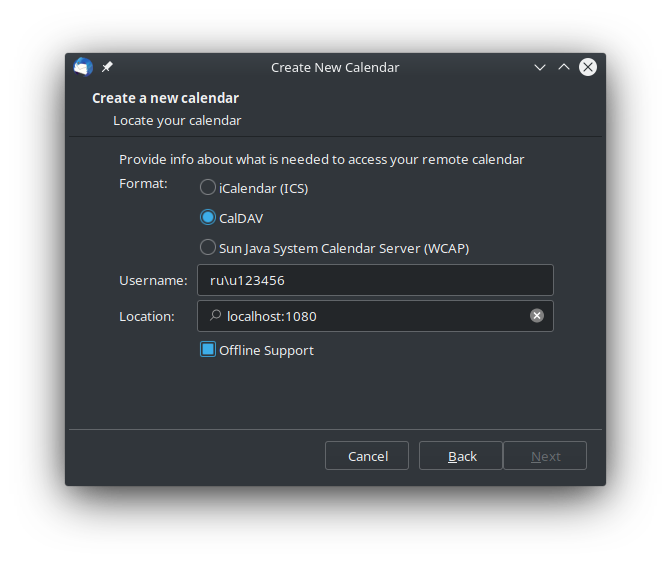Click the Thunderbird app icon in title bar
Viewport: 671px width, 563px height.
(x=83, y=67)
